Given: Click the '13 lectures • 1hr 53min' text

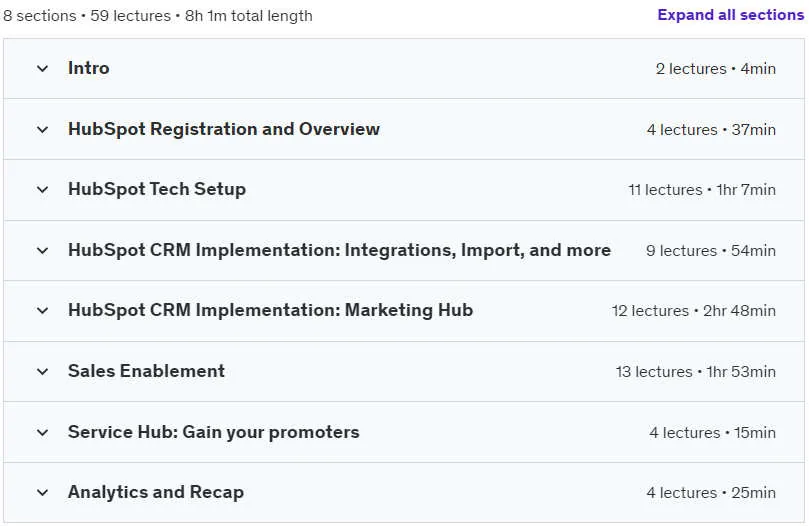Looking at the screenshot, I should (x=695, y=372).
